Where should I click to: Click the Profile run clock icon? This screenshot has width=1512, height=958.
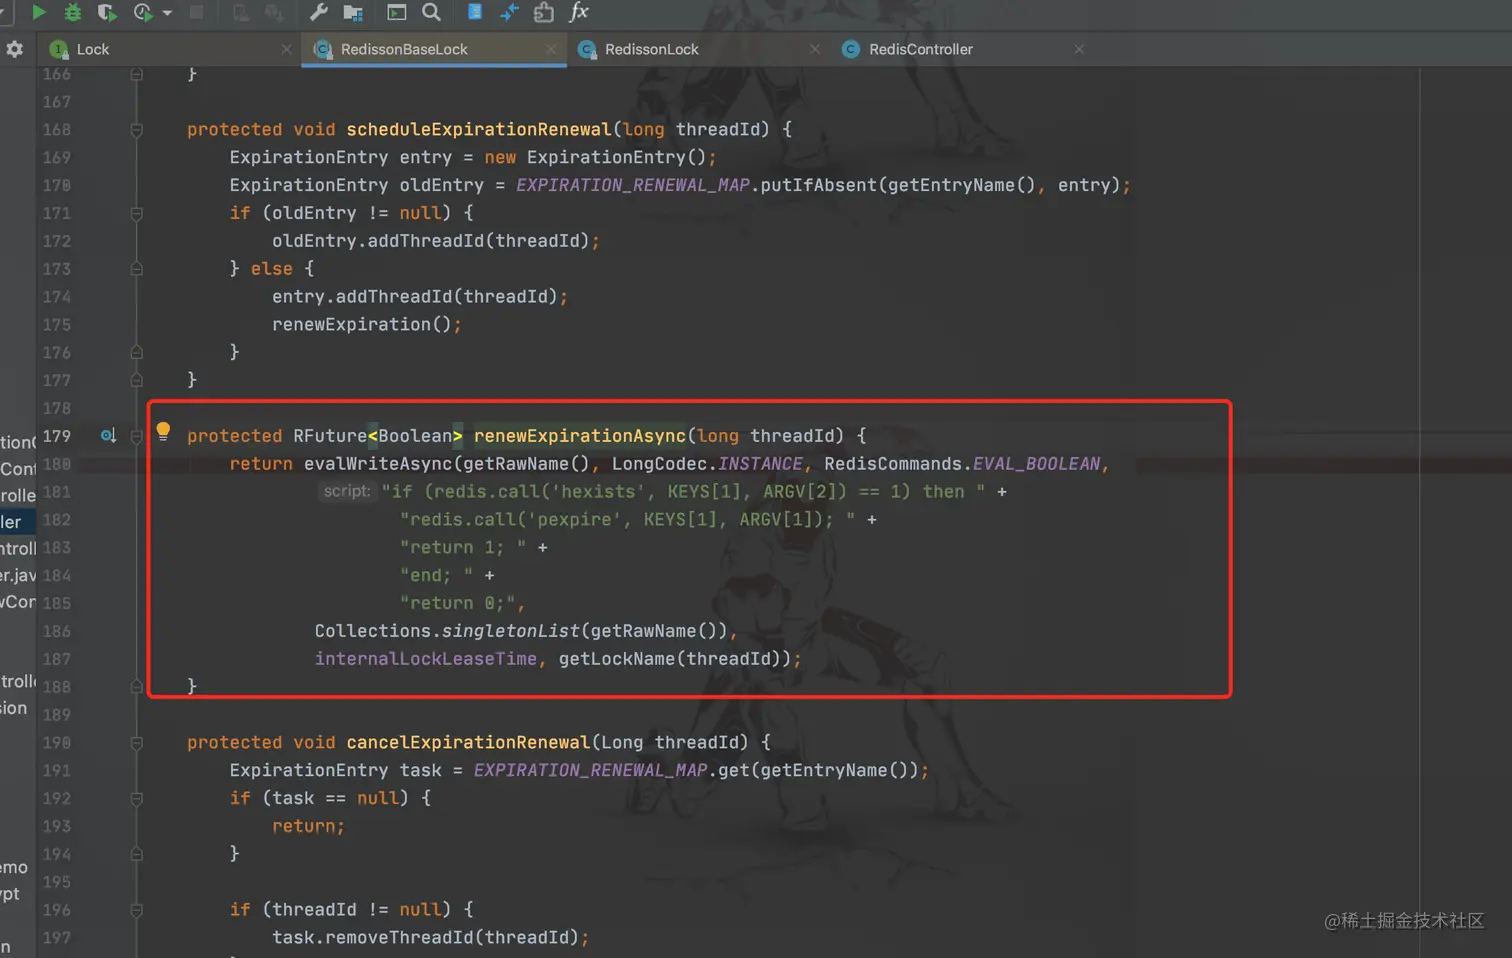143,12
